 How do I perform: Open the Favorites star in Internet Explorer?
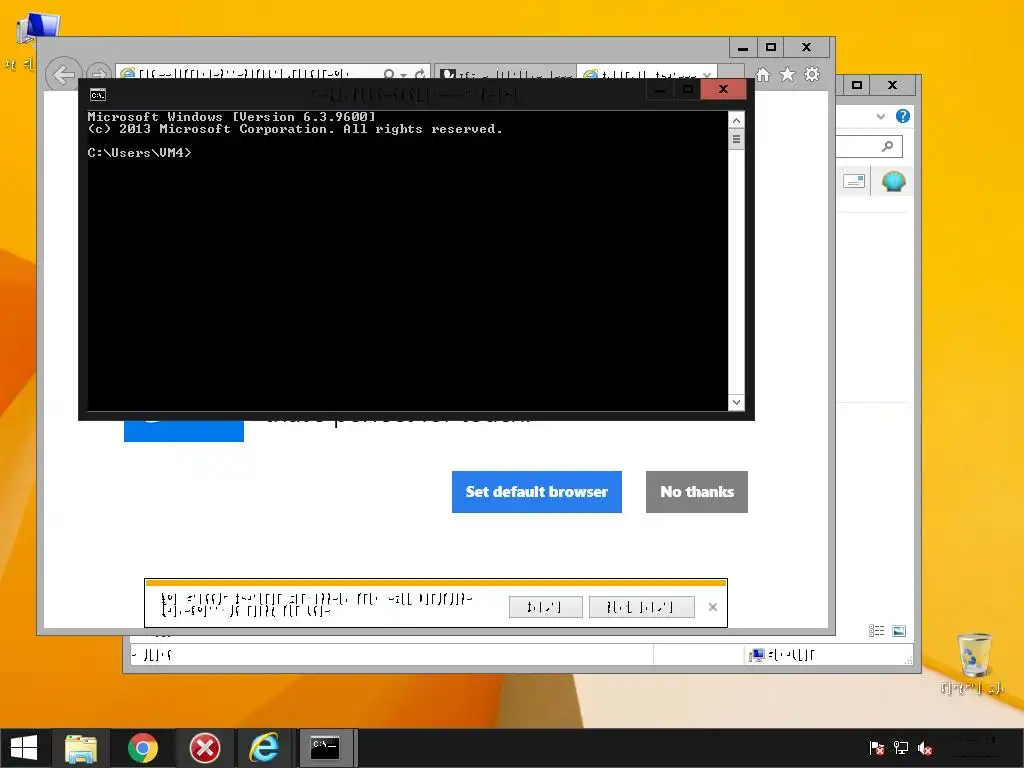tap(788, 74)
